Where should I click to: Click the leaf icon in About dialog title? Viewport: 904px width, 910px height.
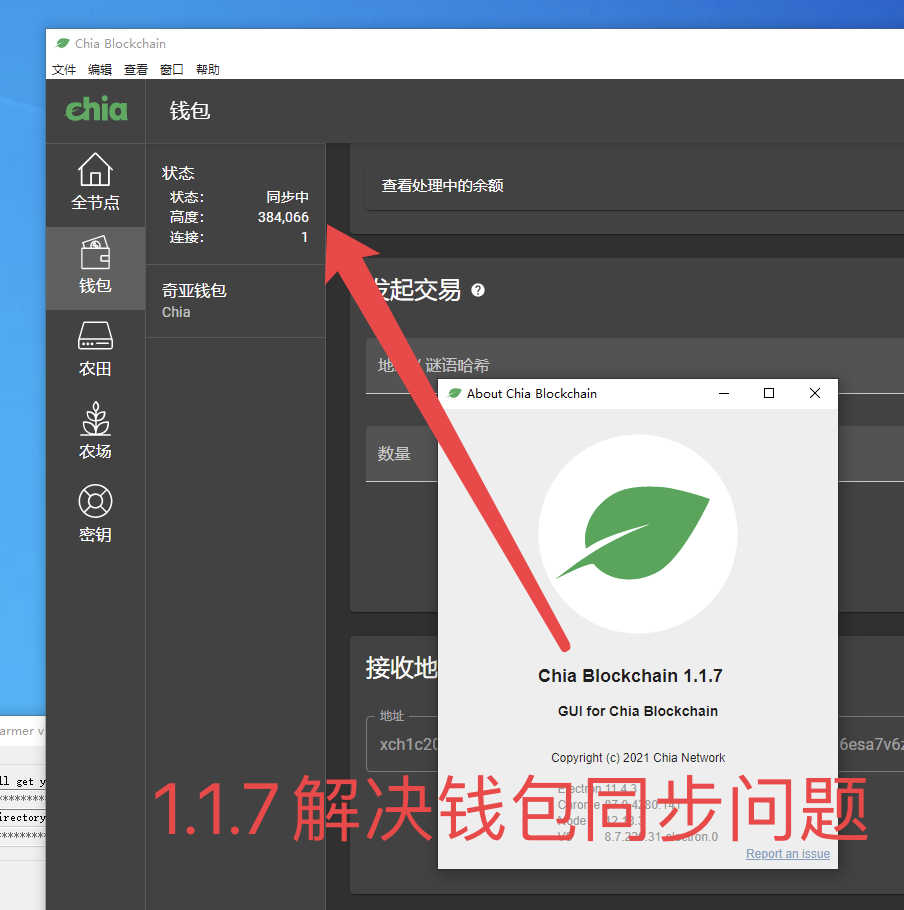tap(454, 393)
